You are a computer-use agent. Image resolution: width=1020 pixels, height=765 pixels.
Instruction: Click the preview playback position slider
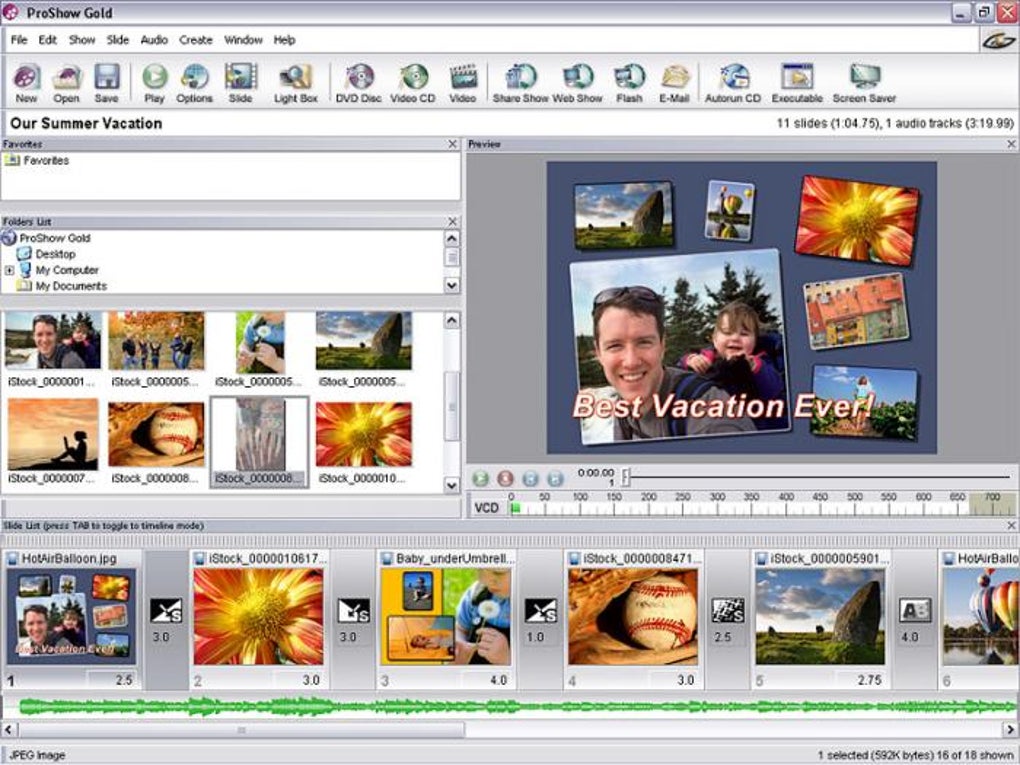[x=626, y=478]
